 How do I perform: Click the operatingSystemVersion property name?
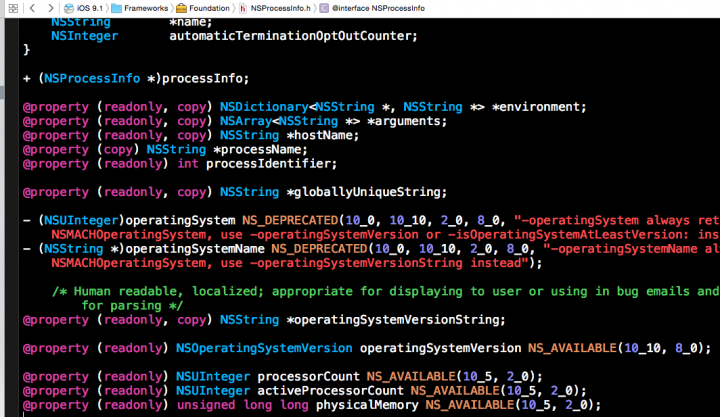pyautogui.click(x=440, y=349)
